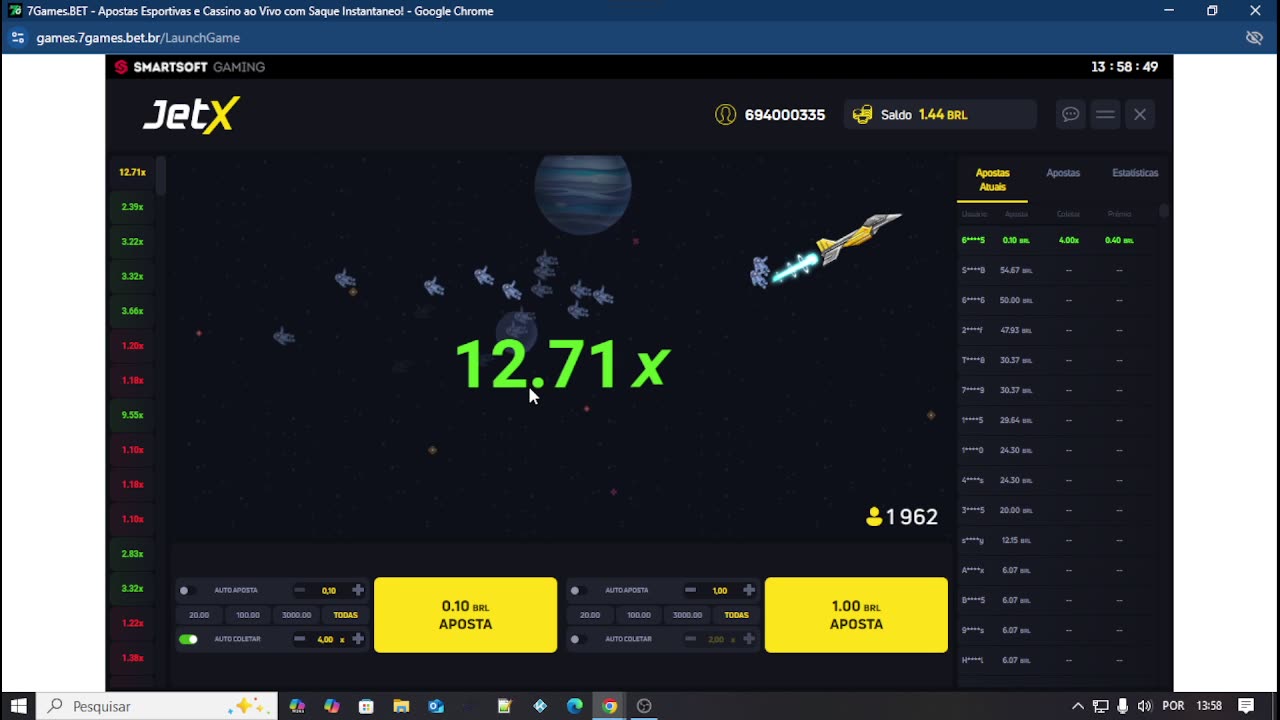The height and width of the screenshot is (720, 1280).
Task: Click the bets list scrollbar on the right
Action: click(1163, 212)
